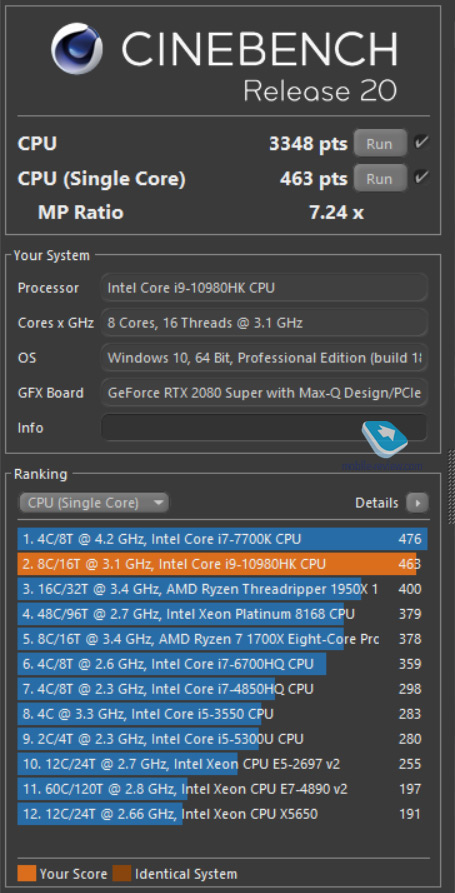Click the Cores x GHz field
Screen dimensions: 455x893
(264, 323)
